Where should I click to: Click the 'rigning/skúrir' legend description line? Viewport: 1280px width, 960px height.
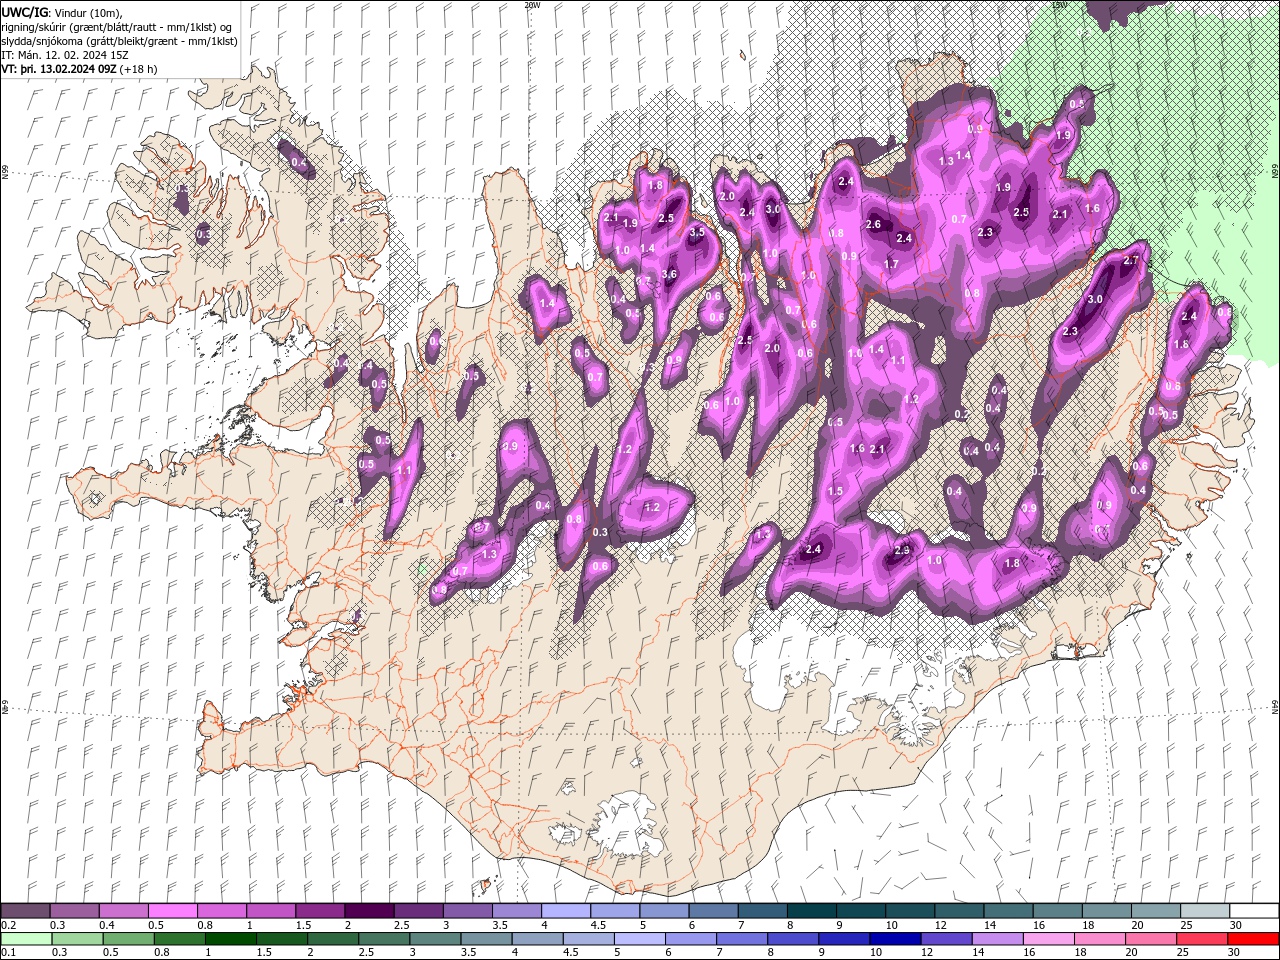coord(117,26)
